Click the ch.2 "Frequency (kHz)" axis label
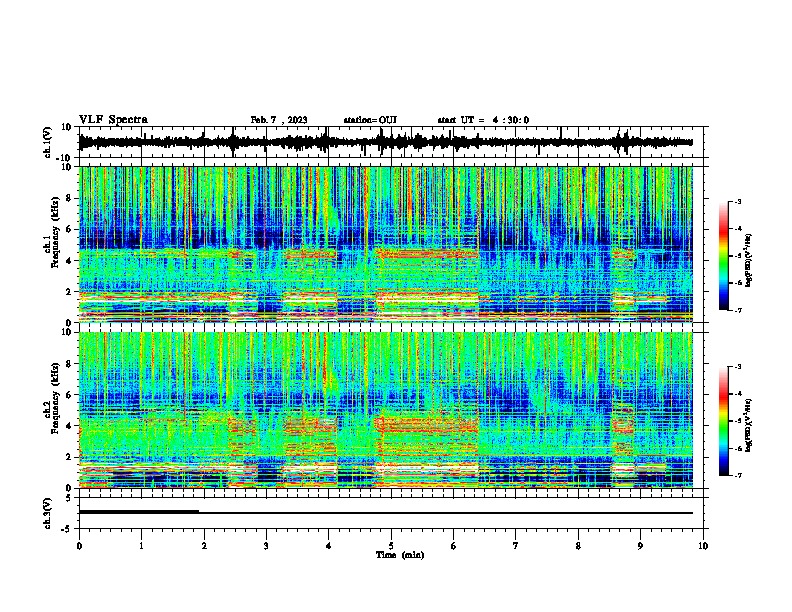792x612 pixels. [x=55, y=398]
